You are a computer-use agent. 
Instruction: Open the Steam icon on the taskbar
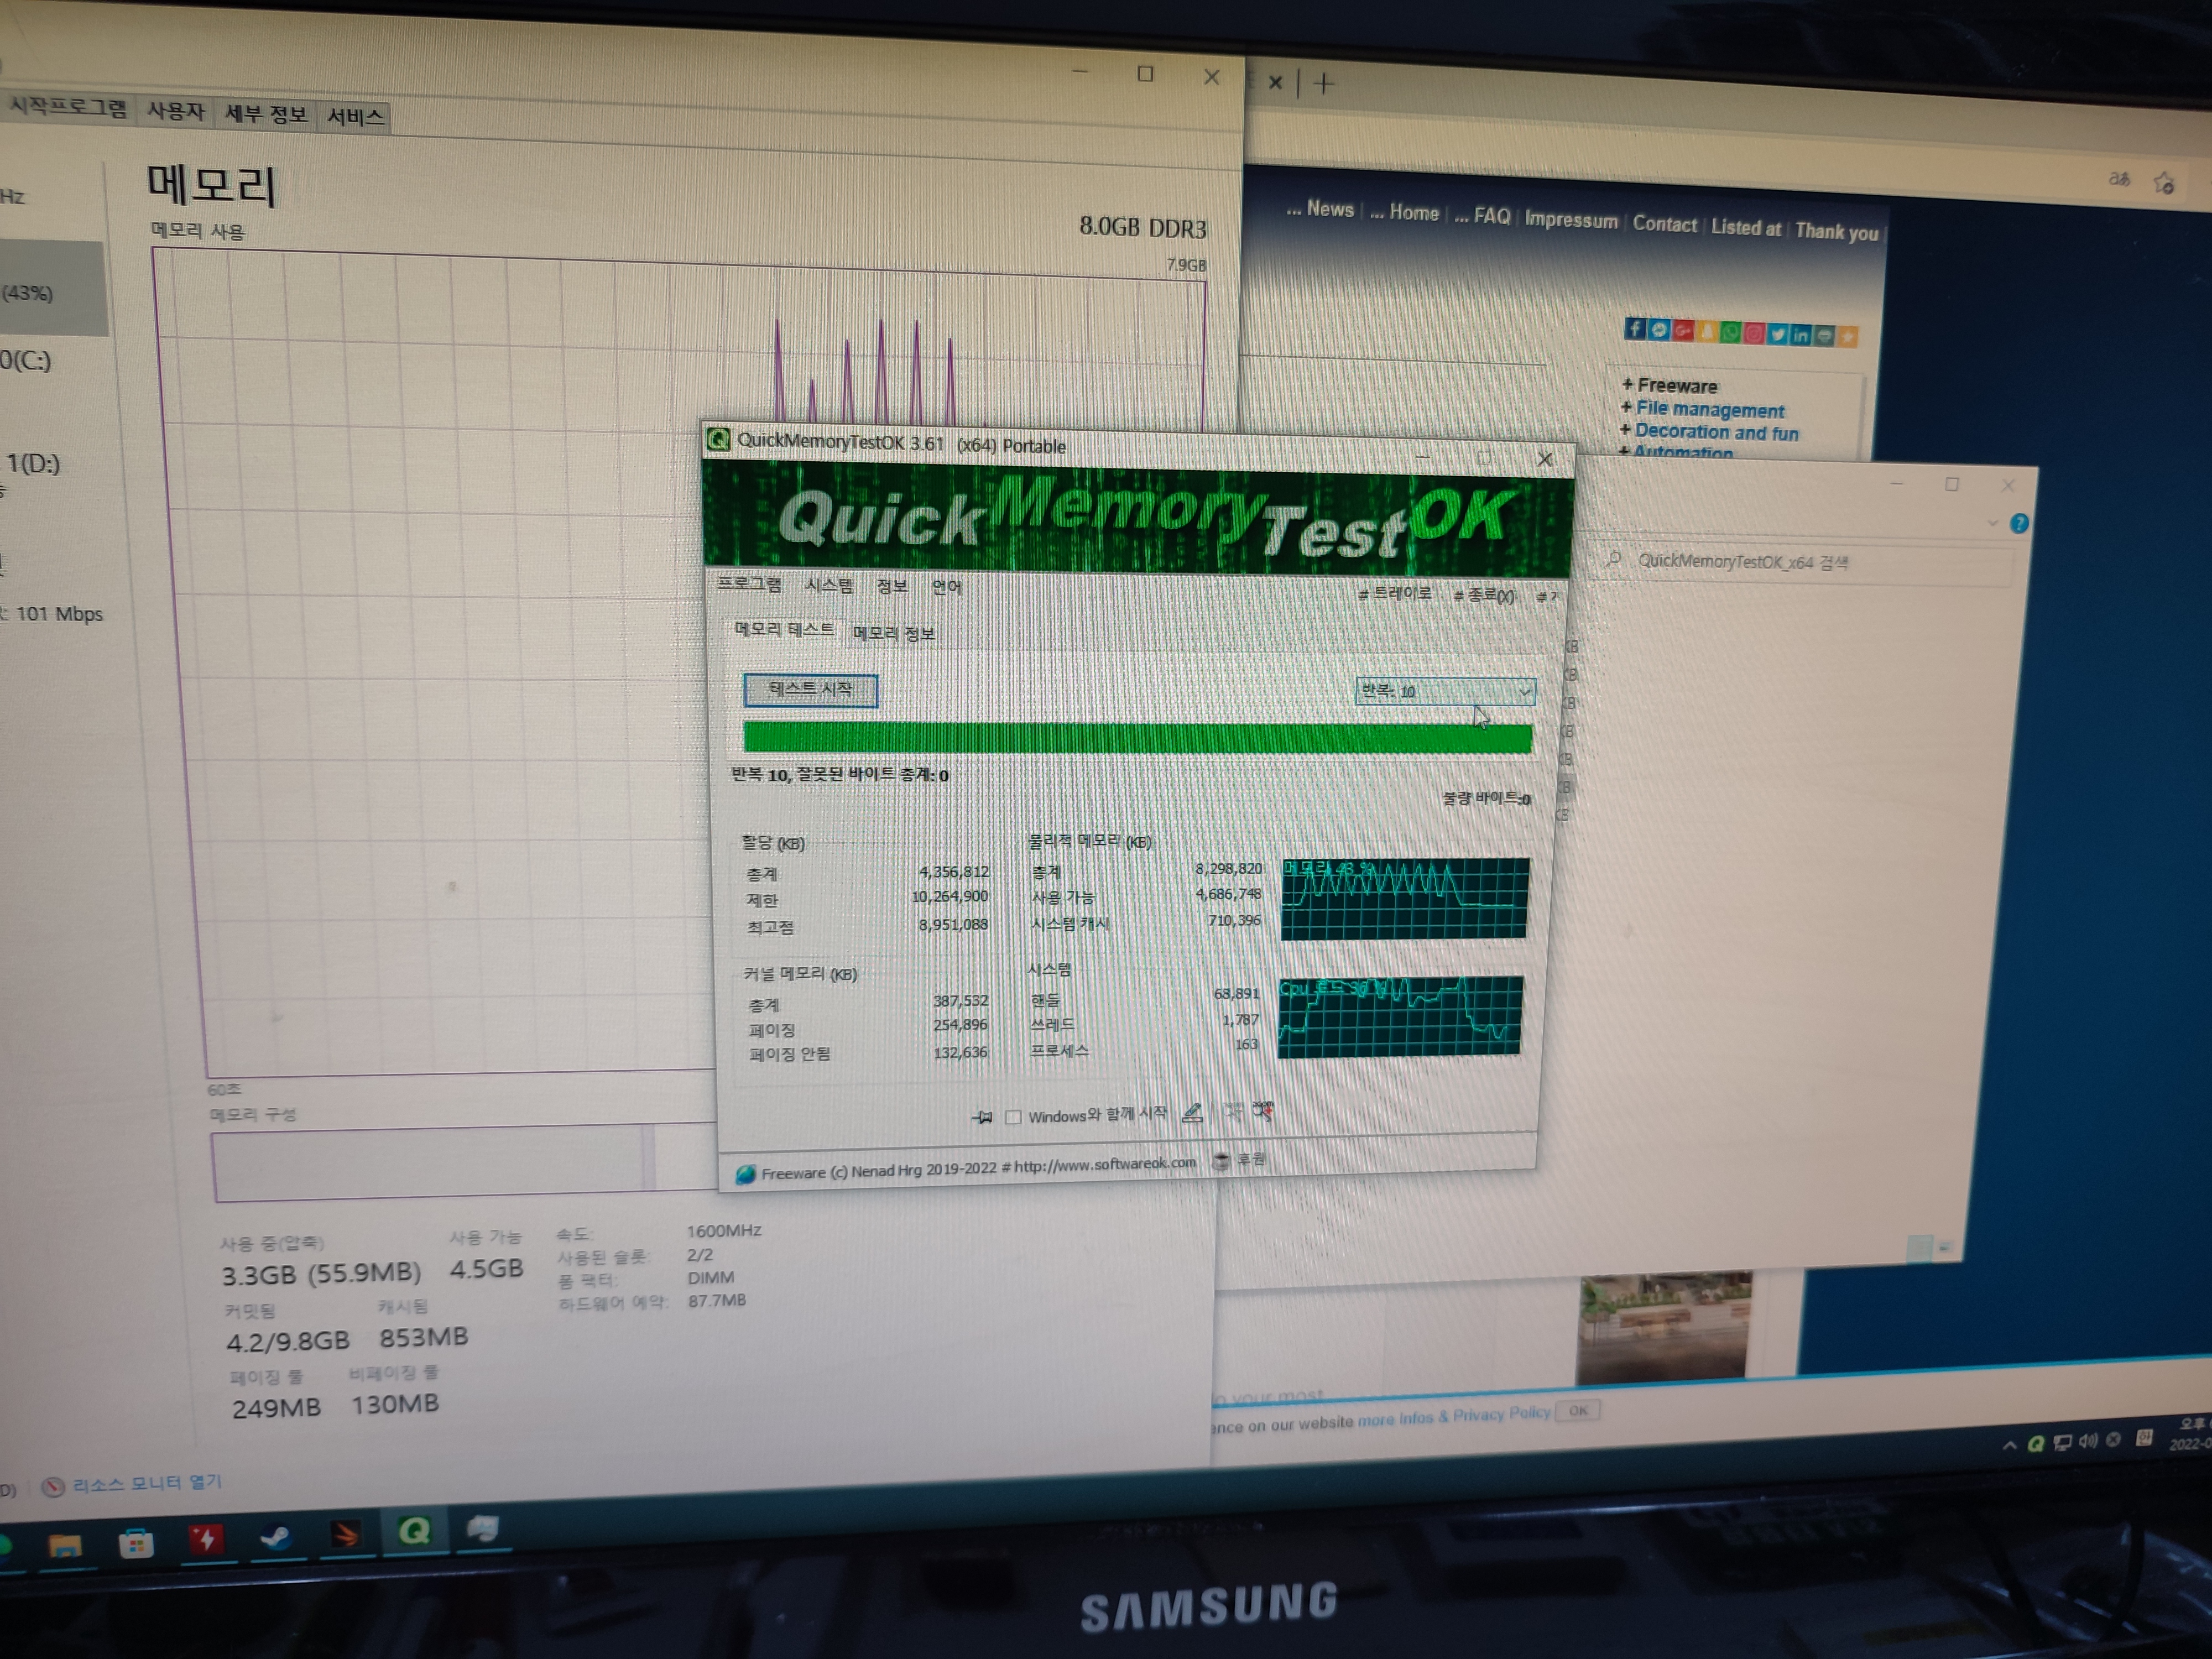coord(275,1538)
